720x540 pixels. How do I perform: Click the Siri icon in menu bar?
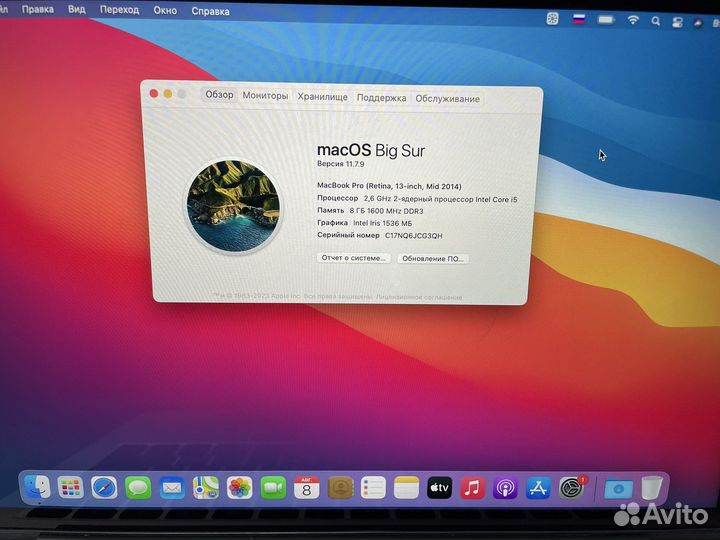tap(698, 23)
